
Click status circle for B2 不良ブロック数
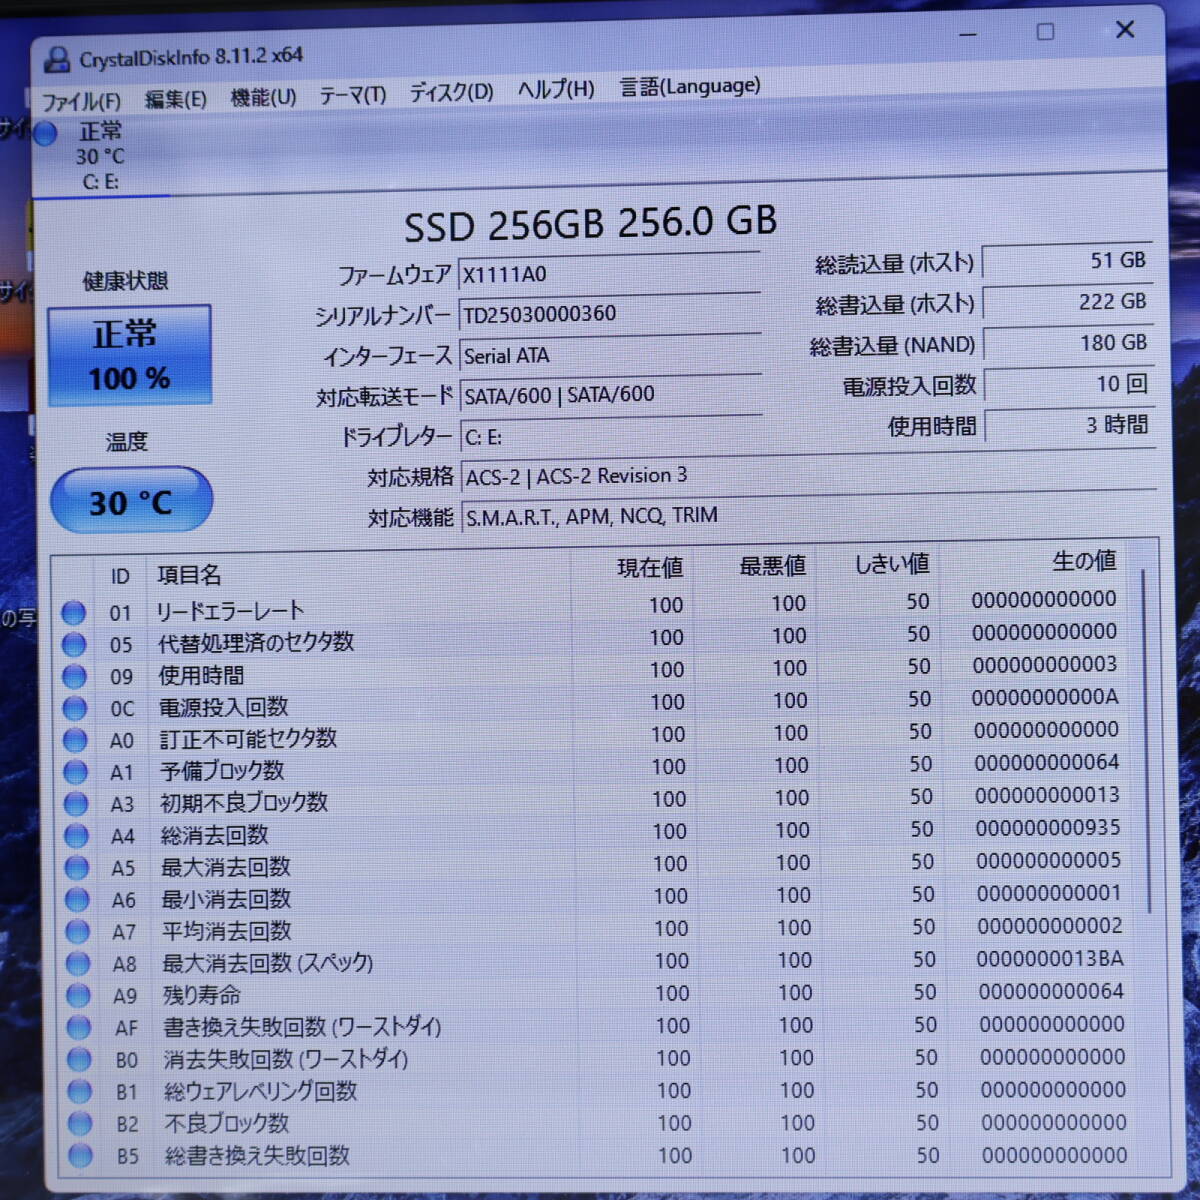point(80,1123)
